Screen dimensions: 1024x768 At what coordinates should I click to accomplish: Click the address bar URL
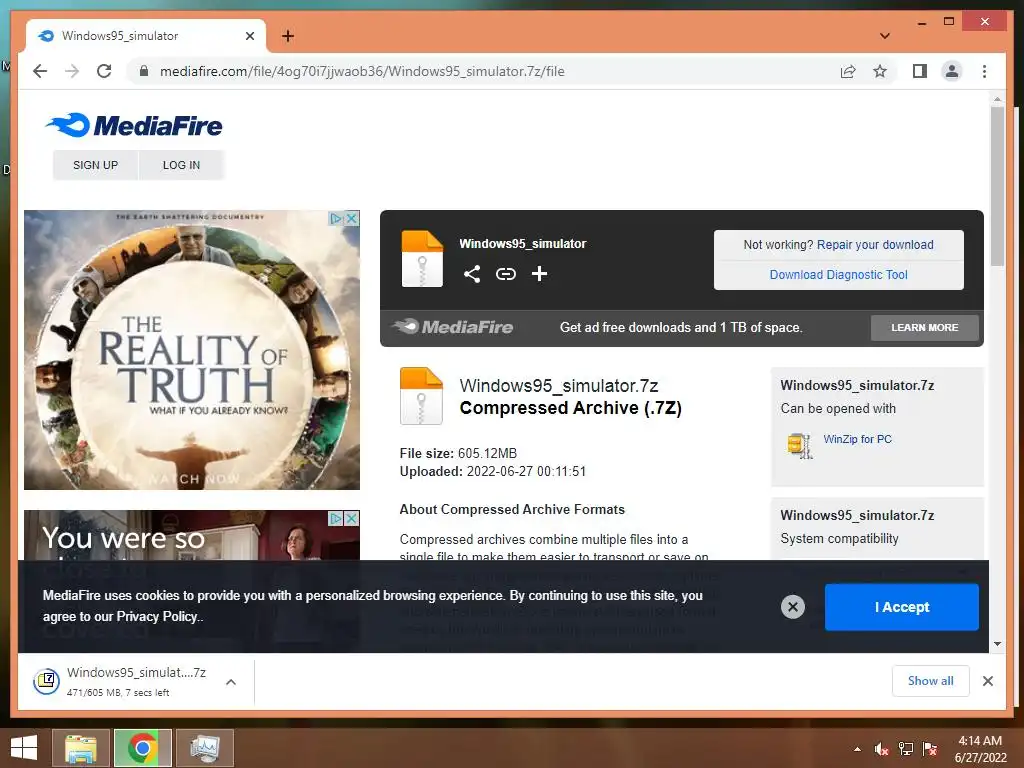[x=362, y=71]
